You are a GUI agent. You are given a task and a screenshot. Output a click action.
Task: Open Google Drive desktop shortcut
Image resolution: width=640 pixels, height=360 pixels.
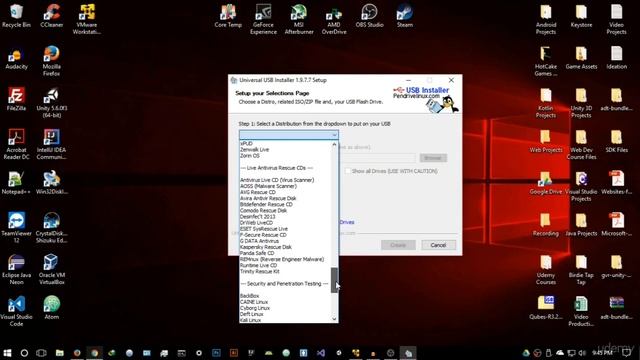(546, 183)
